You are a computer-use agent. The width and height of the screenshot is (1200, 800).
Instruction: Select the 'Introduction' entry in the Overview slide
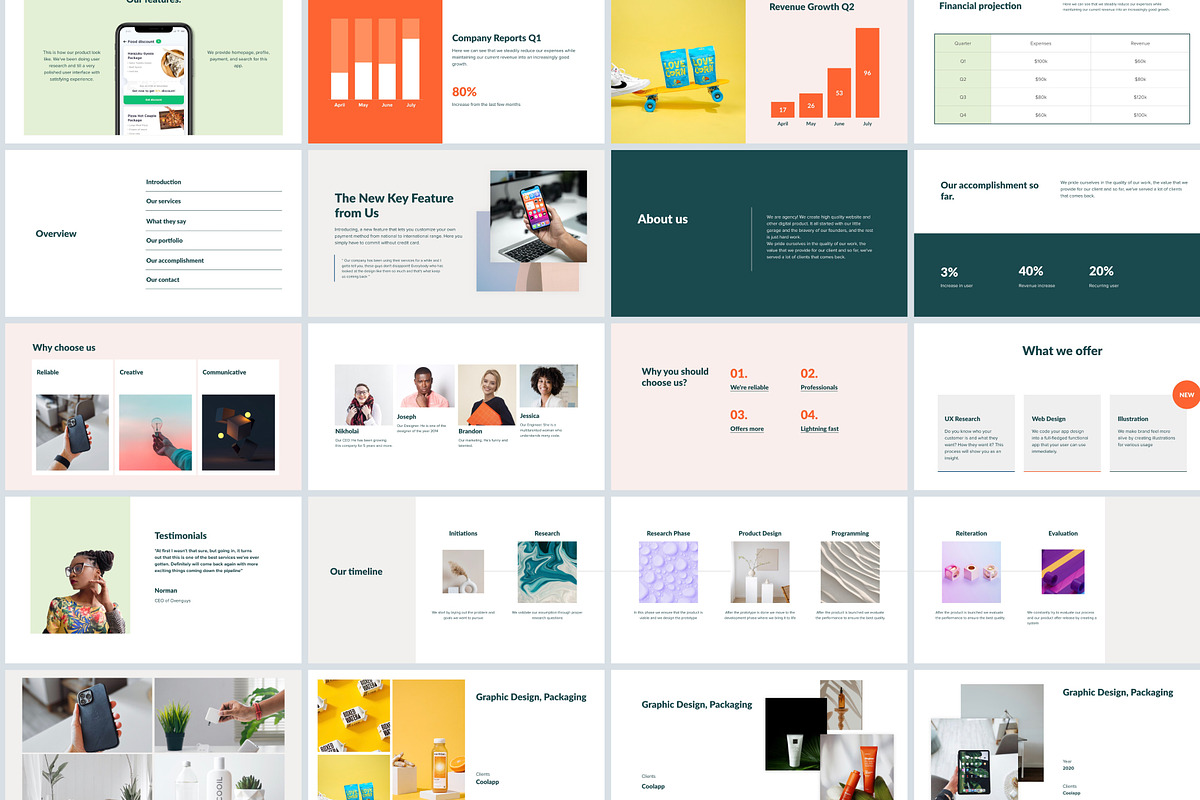pos(164,182)
